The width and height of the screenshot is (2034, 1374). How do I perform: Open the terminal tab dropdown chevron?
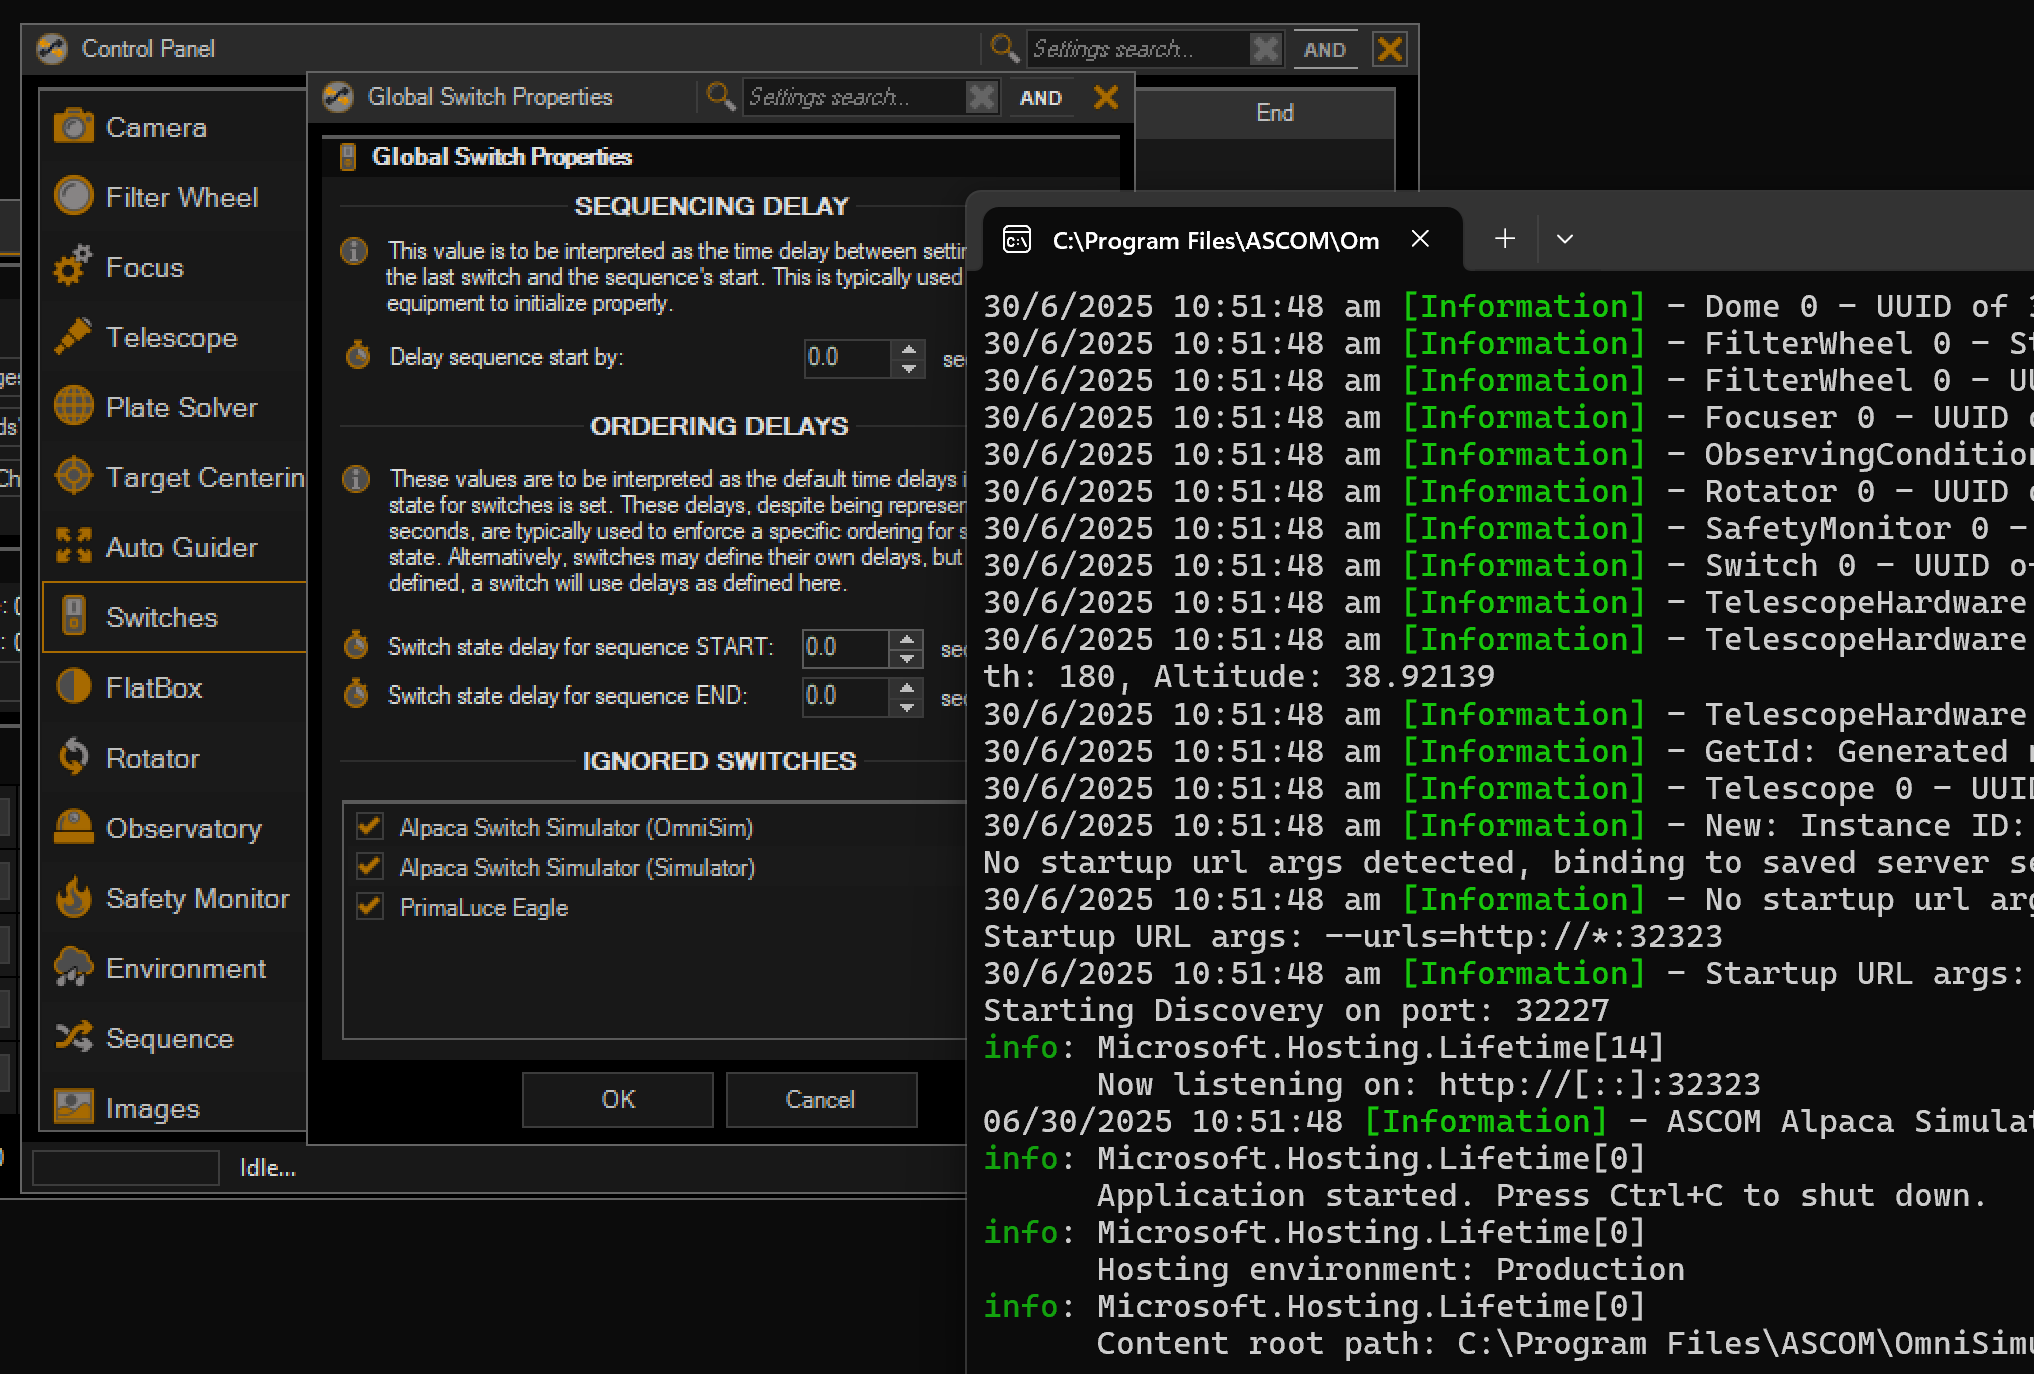click(x=1565, y=239)
